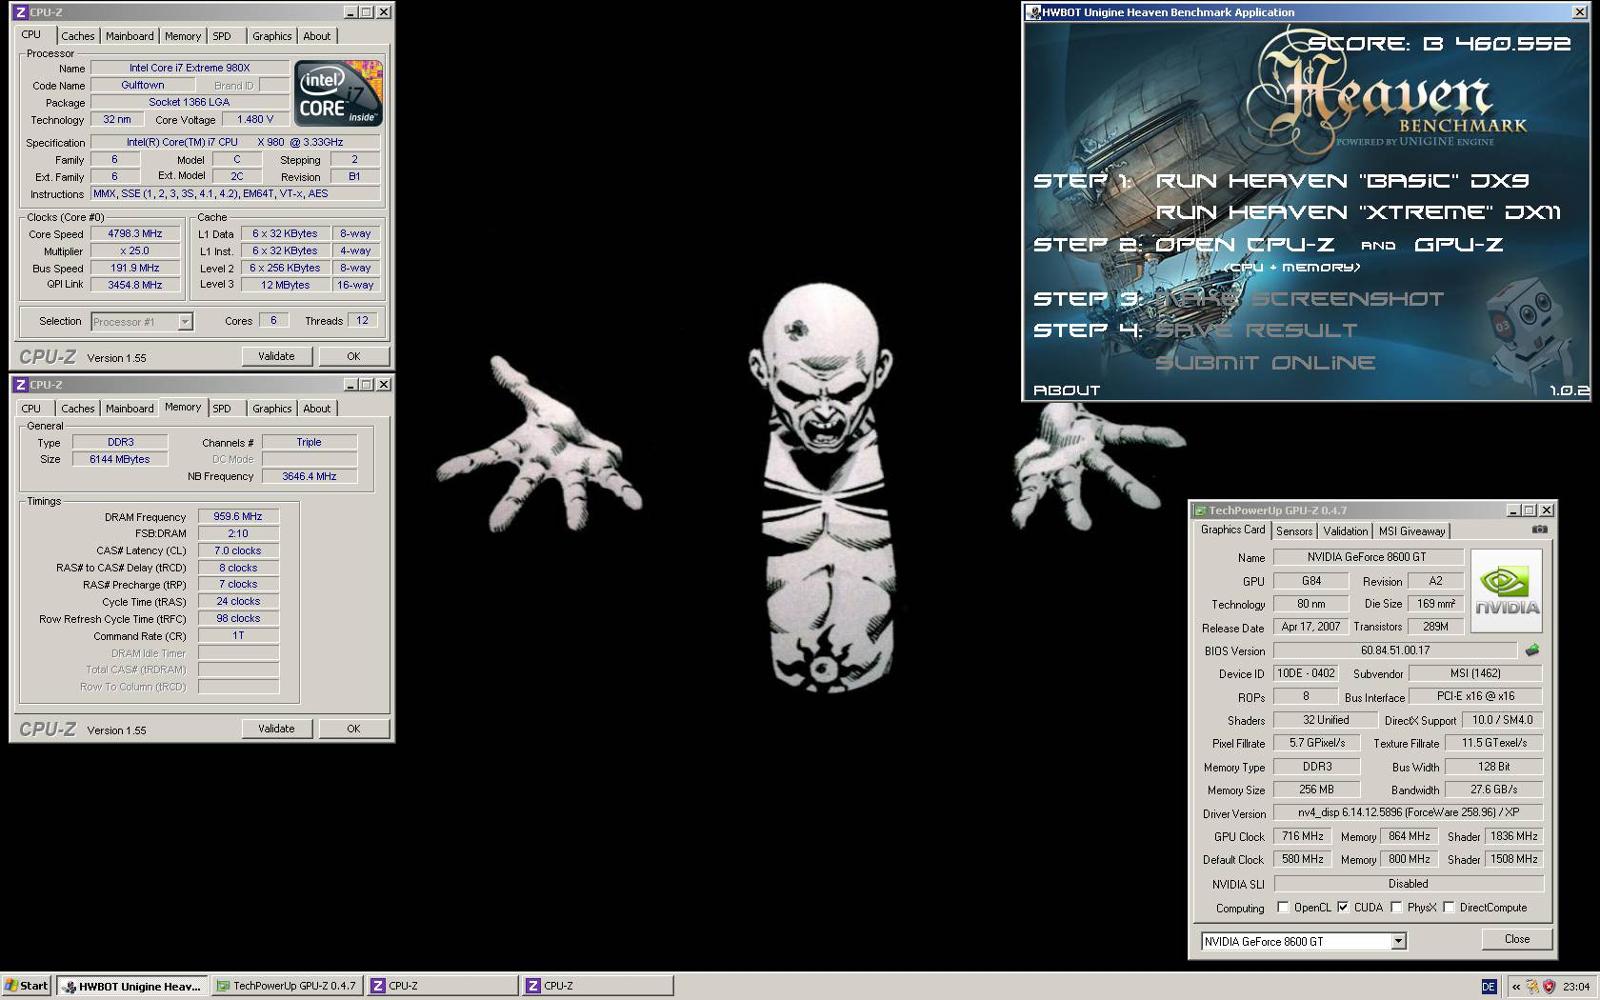
Task: Click the Bus Speed value 191.9 MHz
Action: click(135, 268)
